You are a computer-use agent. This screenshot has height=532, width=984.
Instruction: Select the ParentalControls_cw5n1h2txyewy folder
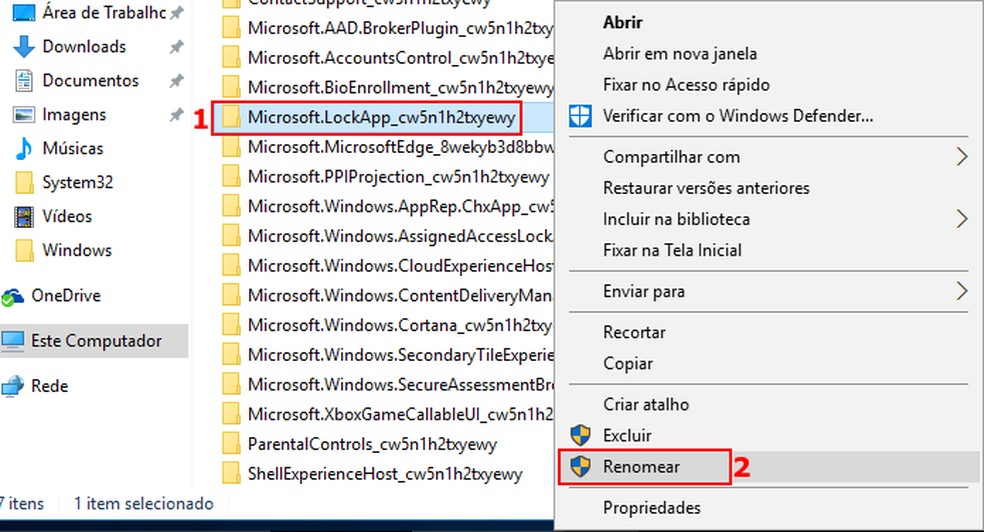[x=385, y=444]
